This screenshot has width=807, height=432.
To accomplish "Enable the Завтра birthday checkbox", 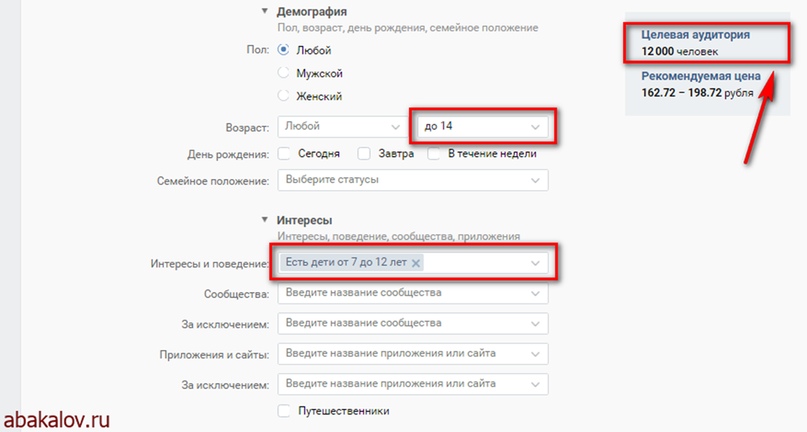I will pos(364,153).
